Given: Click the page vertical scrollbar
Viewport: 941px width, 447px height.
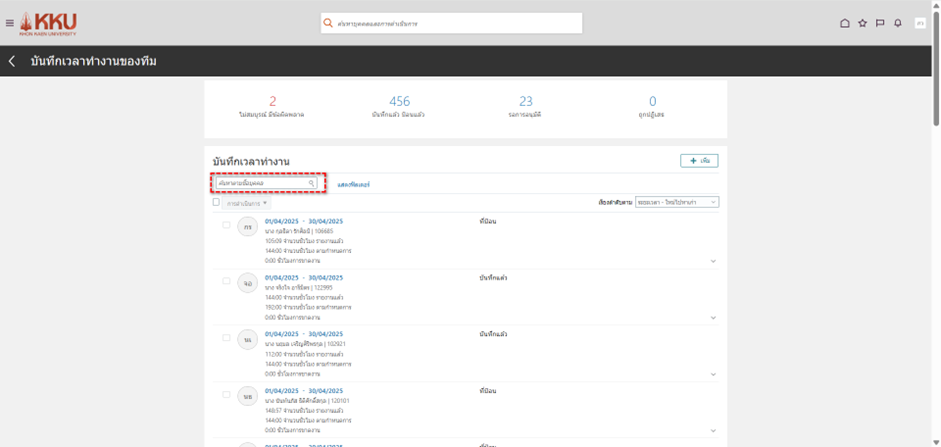Looking at the screenshot, I should click(936, 200).
